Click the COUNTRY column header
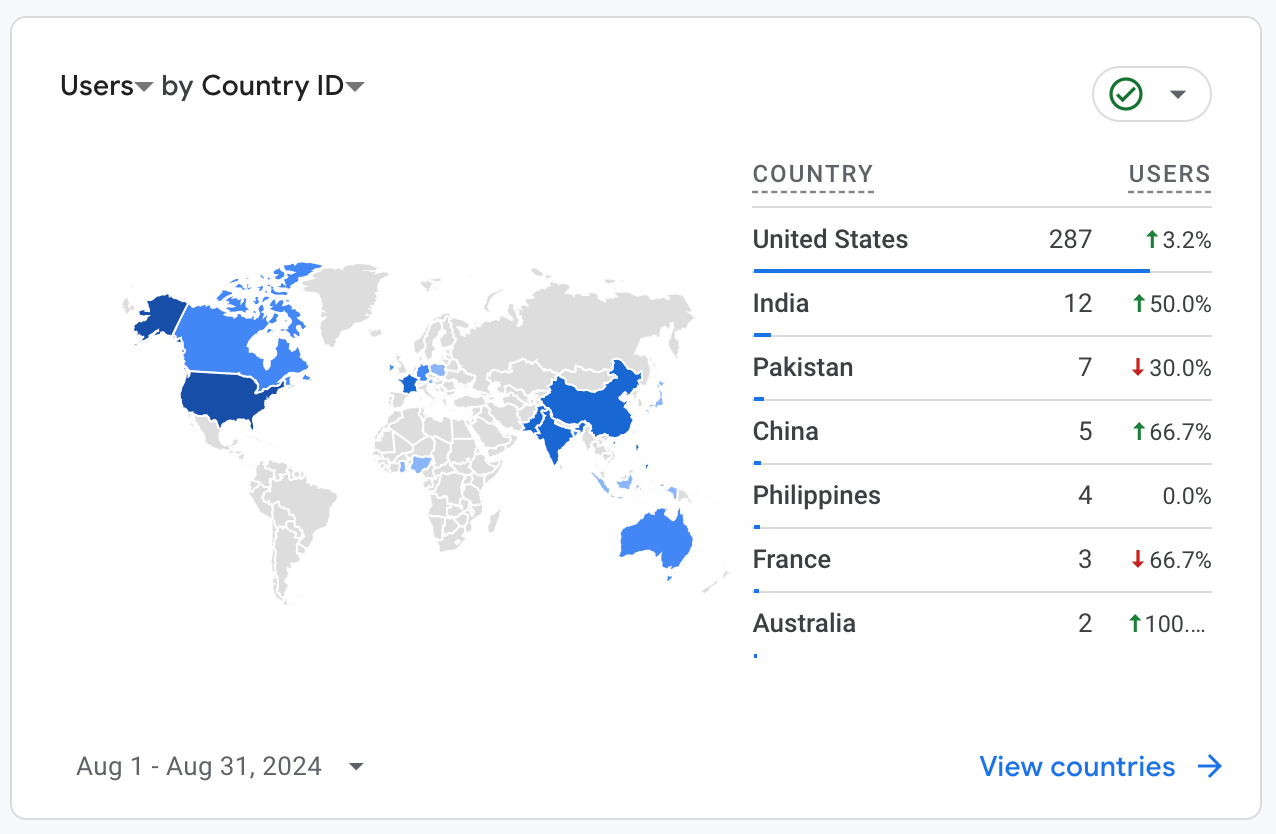The image size is (1276, 834). tap(812, 174)
